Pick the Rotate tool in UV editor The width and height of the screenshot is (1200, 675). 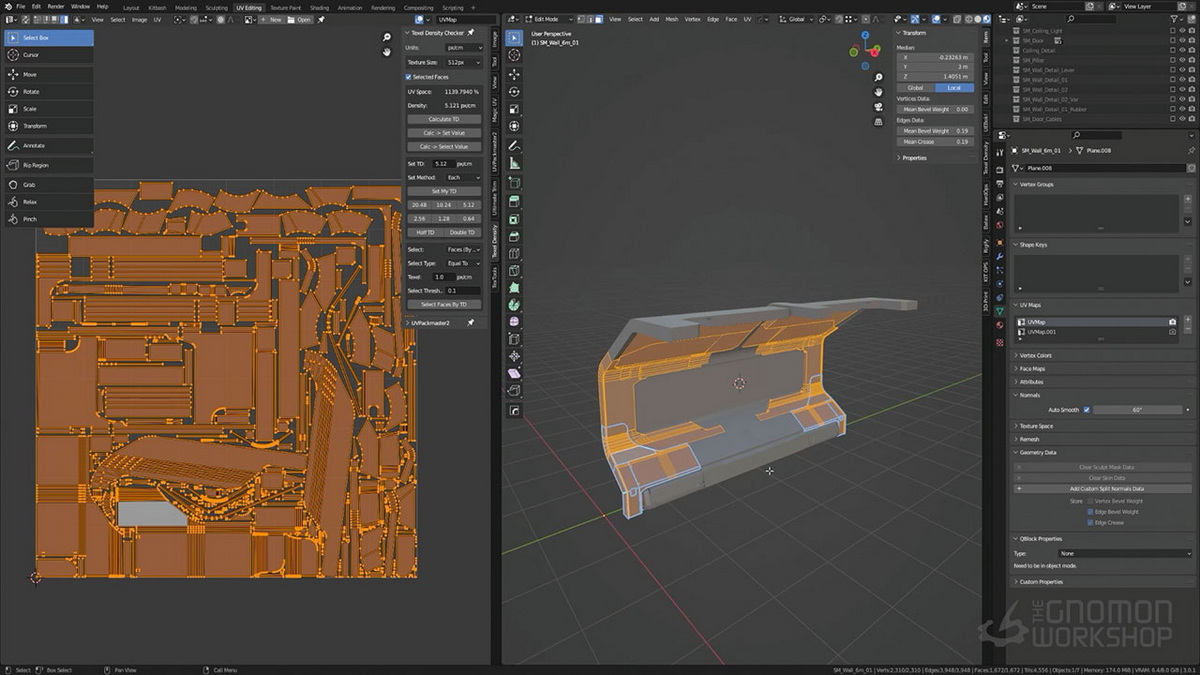49,92
